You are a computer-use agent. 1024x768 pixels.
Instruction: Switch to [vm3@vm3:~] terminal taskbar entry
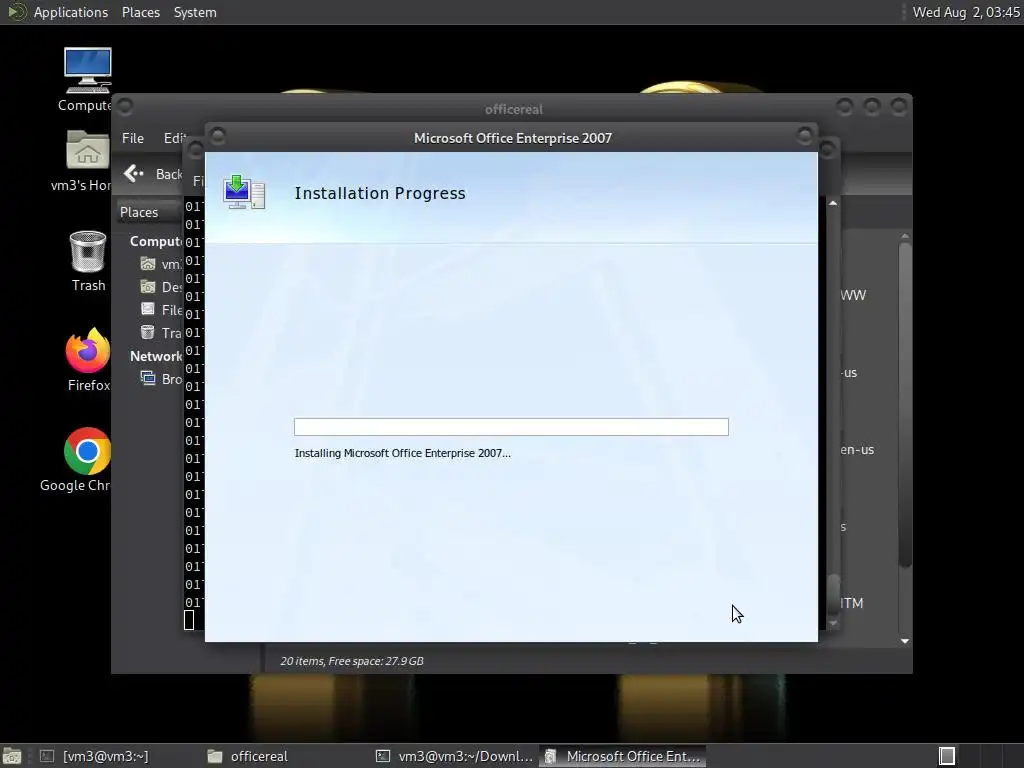[x=94, y=756]
